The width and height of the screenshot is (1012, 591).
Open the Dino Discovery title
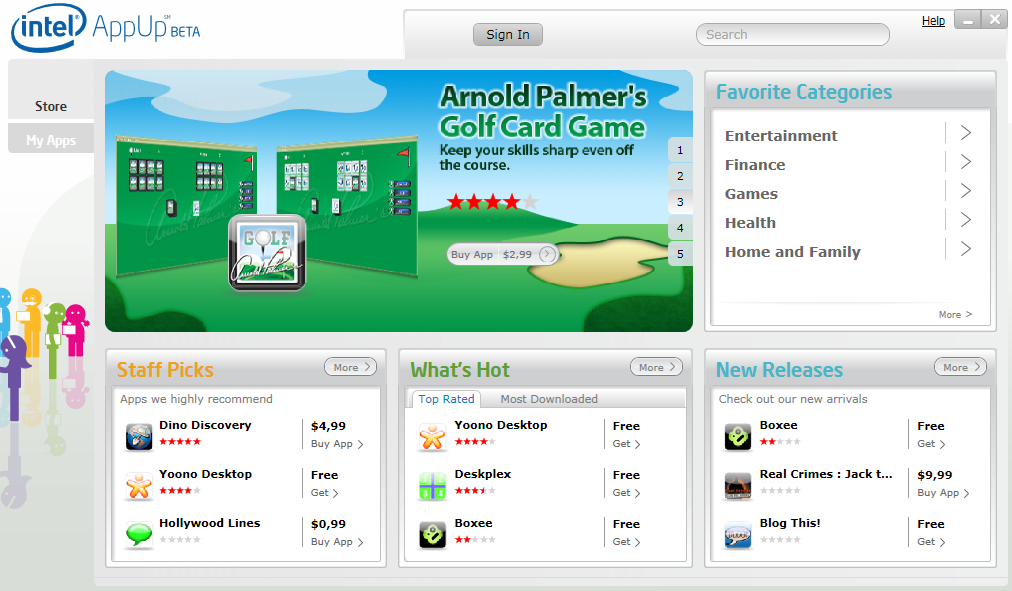coord(205,425)
